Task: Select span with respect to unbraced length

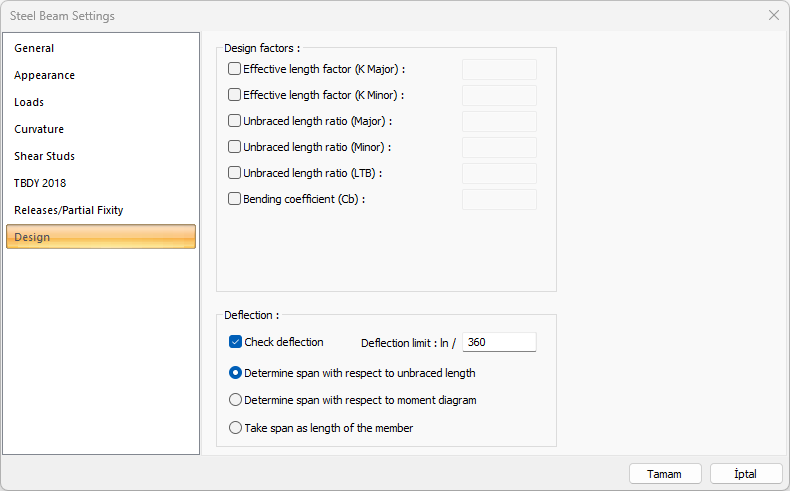Action: [x=236, y=373]
